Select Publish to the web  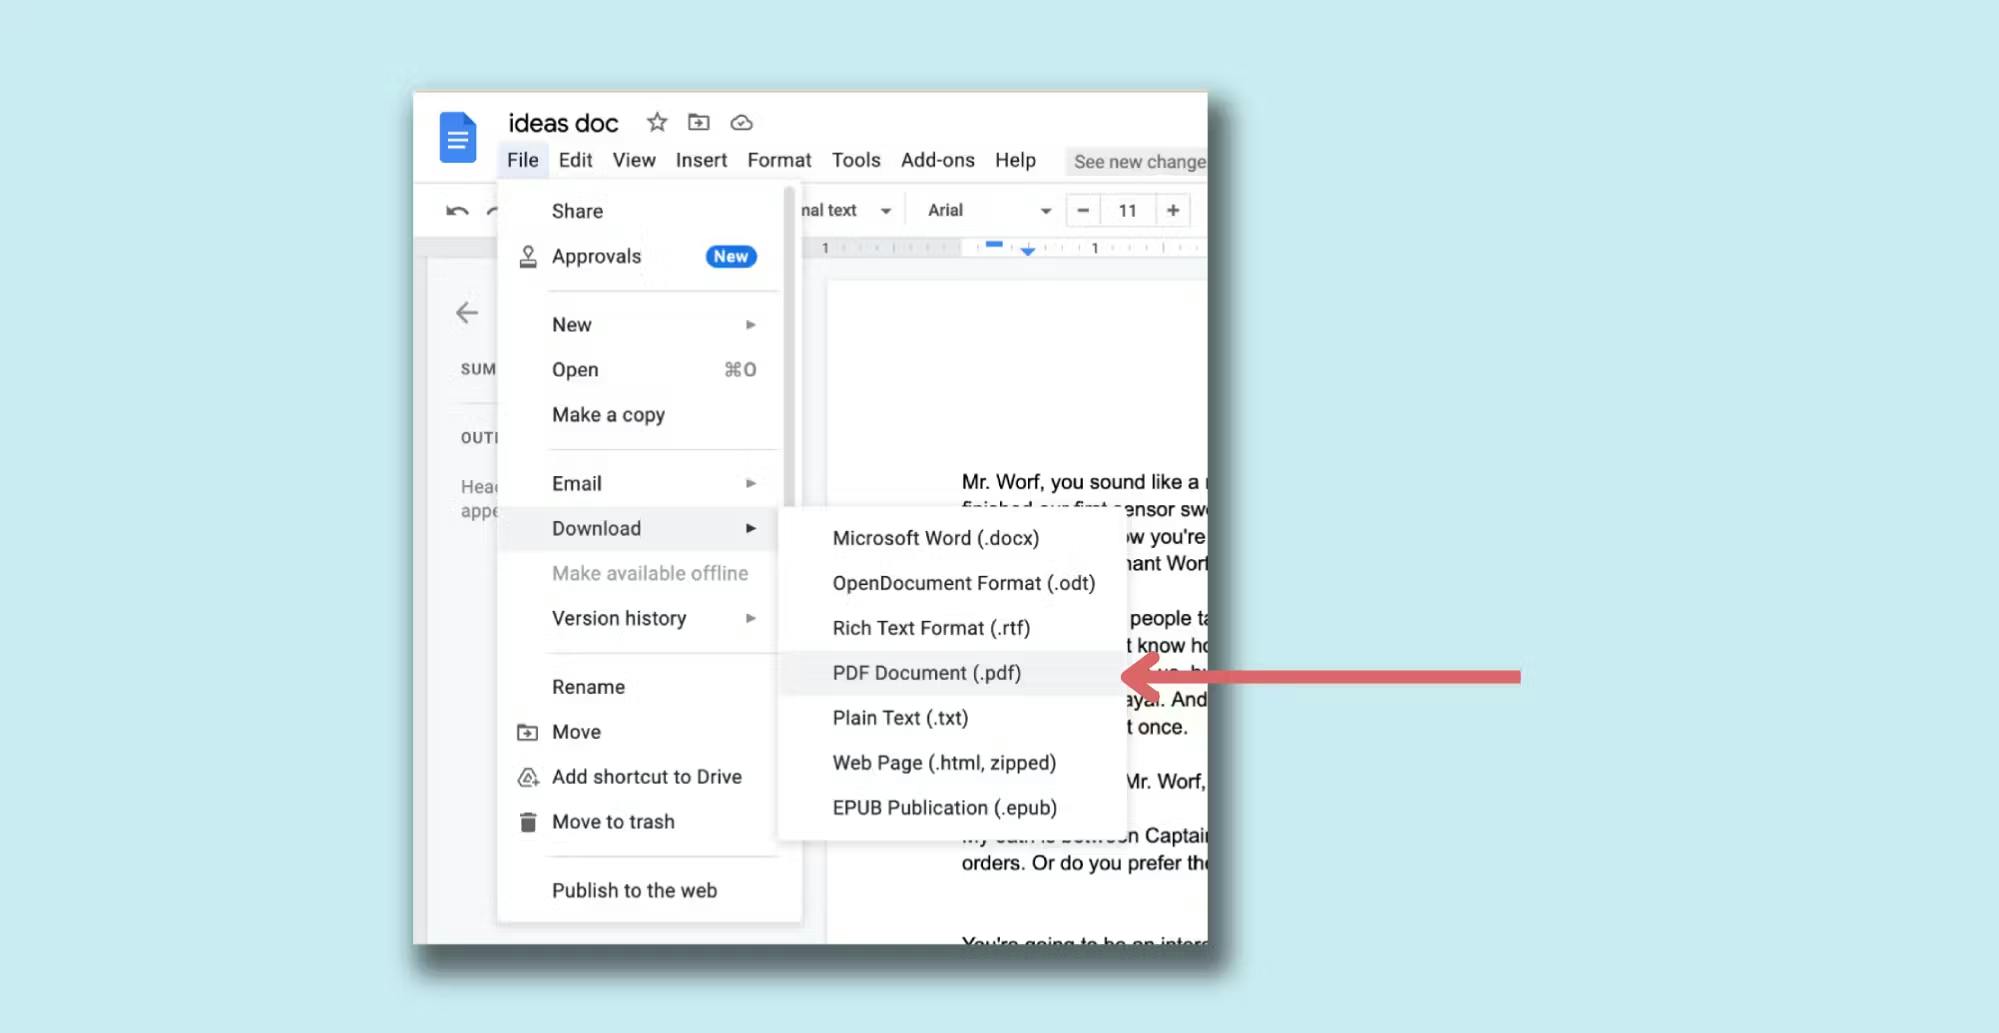pyautogui.click(x=634, y=890)
